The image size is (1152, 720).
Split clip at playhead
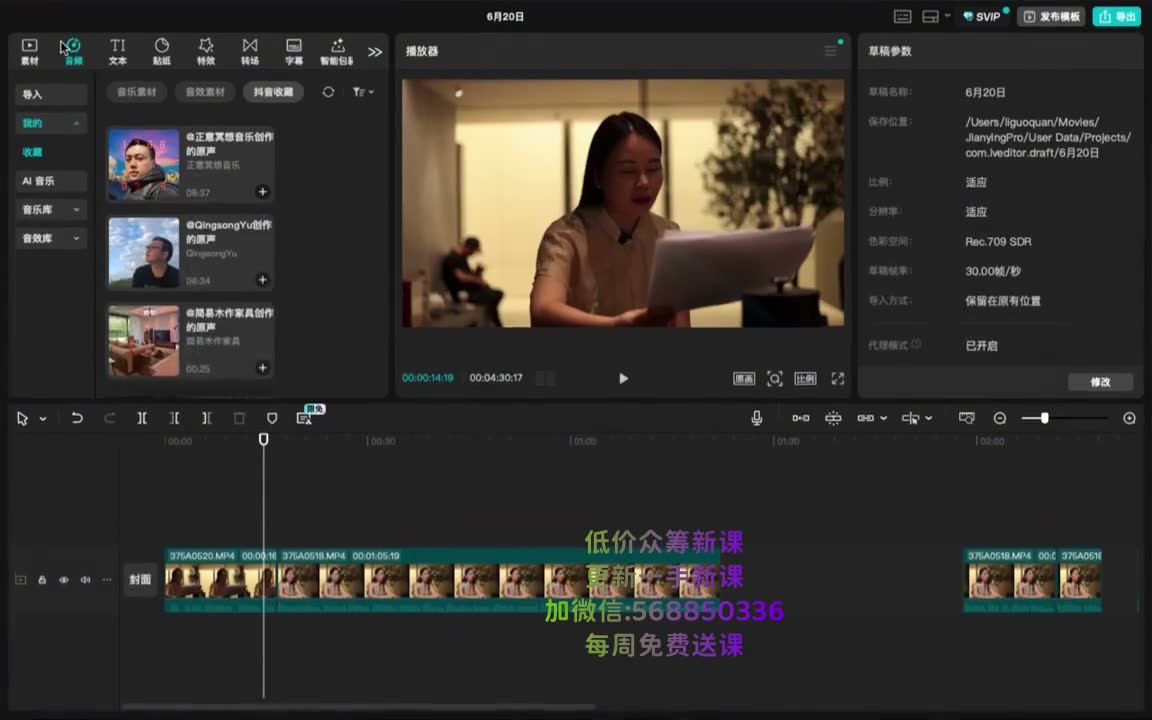tap(142, 418)
